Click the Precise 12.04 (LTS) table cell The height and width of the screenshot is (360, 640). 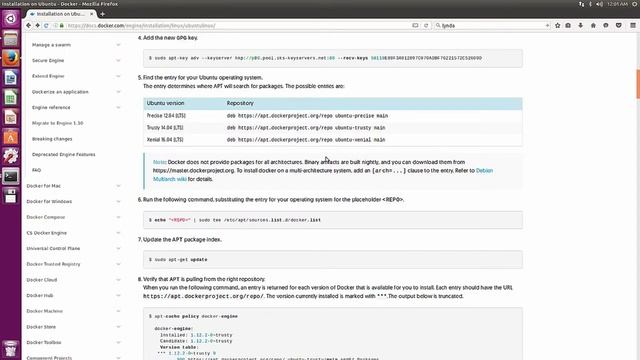[166, 116]
